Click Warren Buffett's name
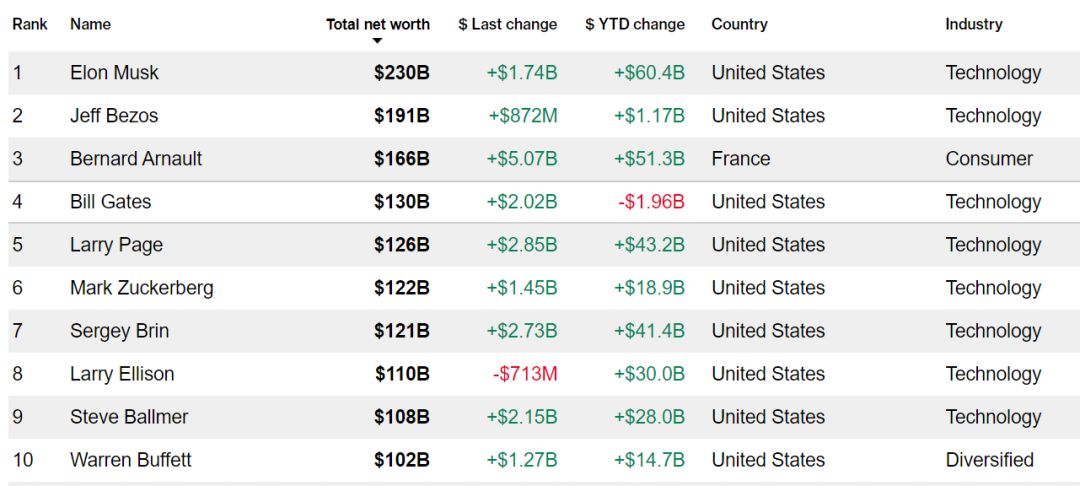This screenshot has width=1080, height=486. point(131,460)
